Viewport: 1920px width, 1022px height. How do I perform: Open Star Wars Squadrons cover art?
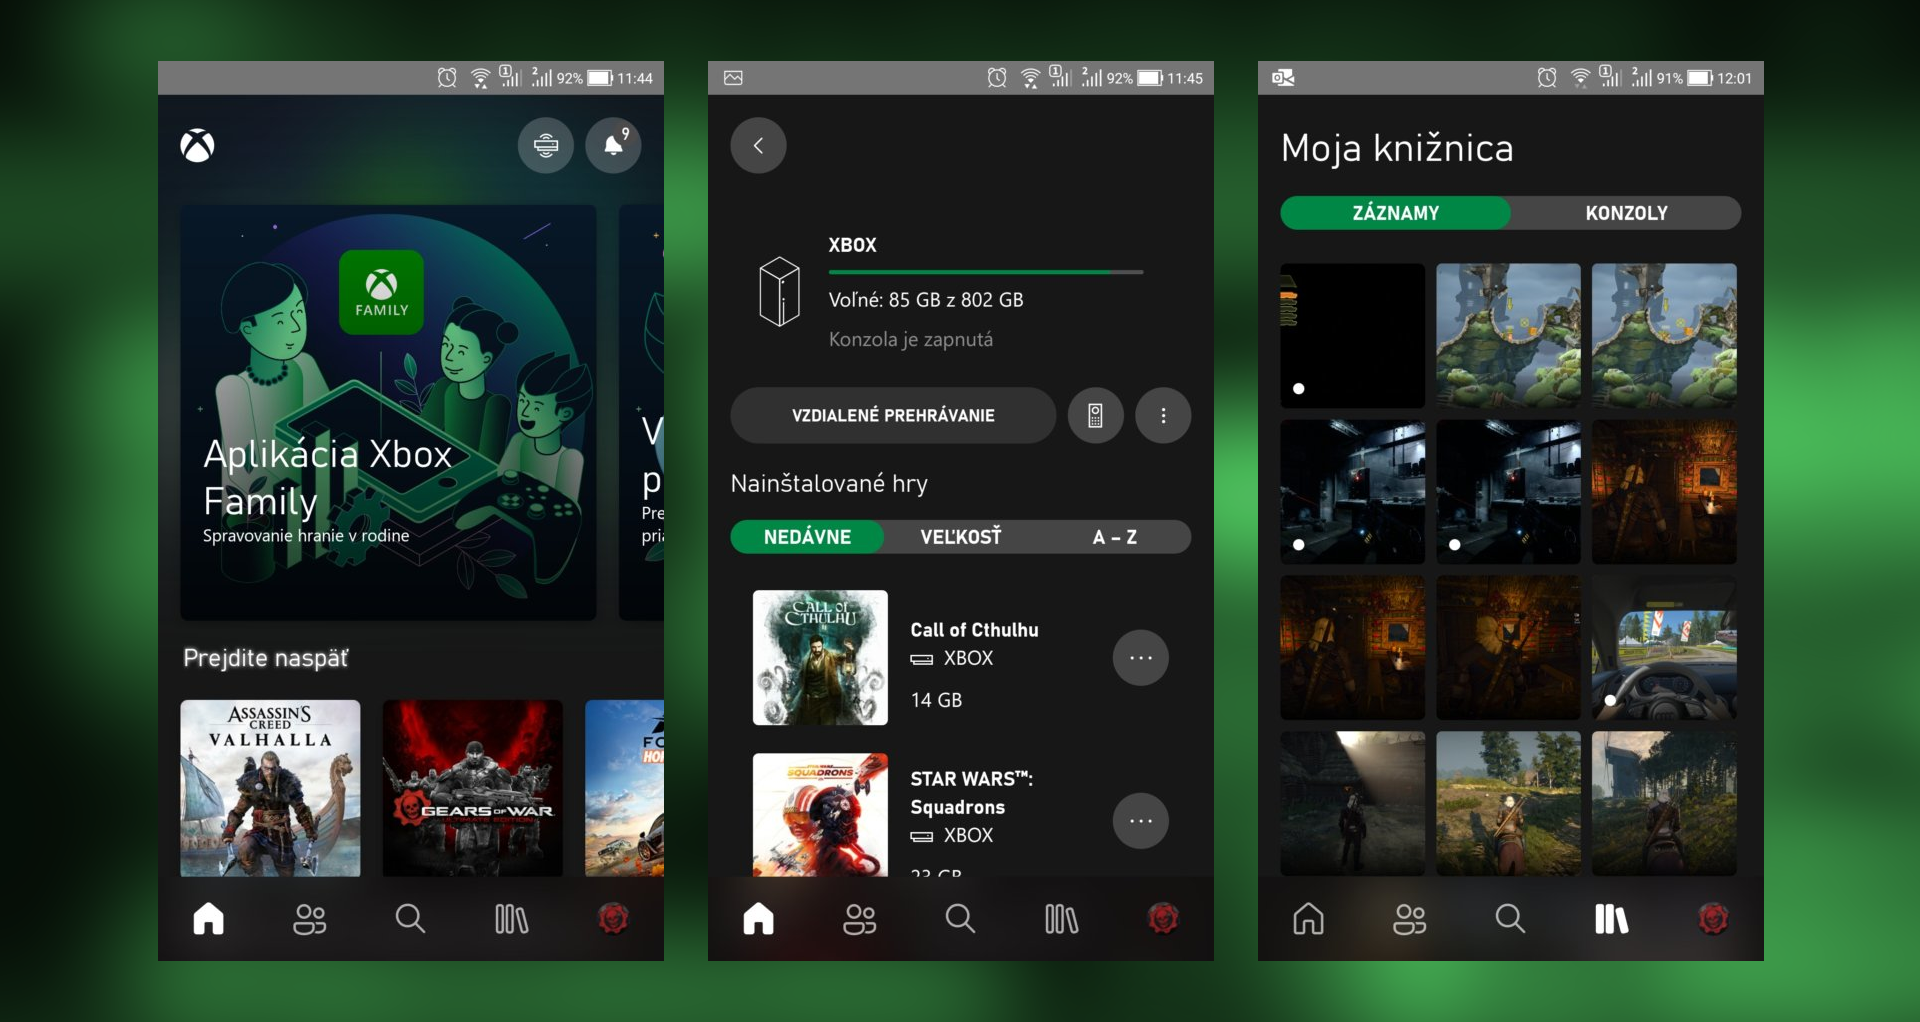point(820,815)
